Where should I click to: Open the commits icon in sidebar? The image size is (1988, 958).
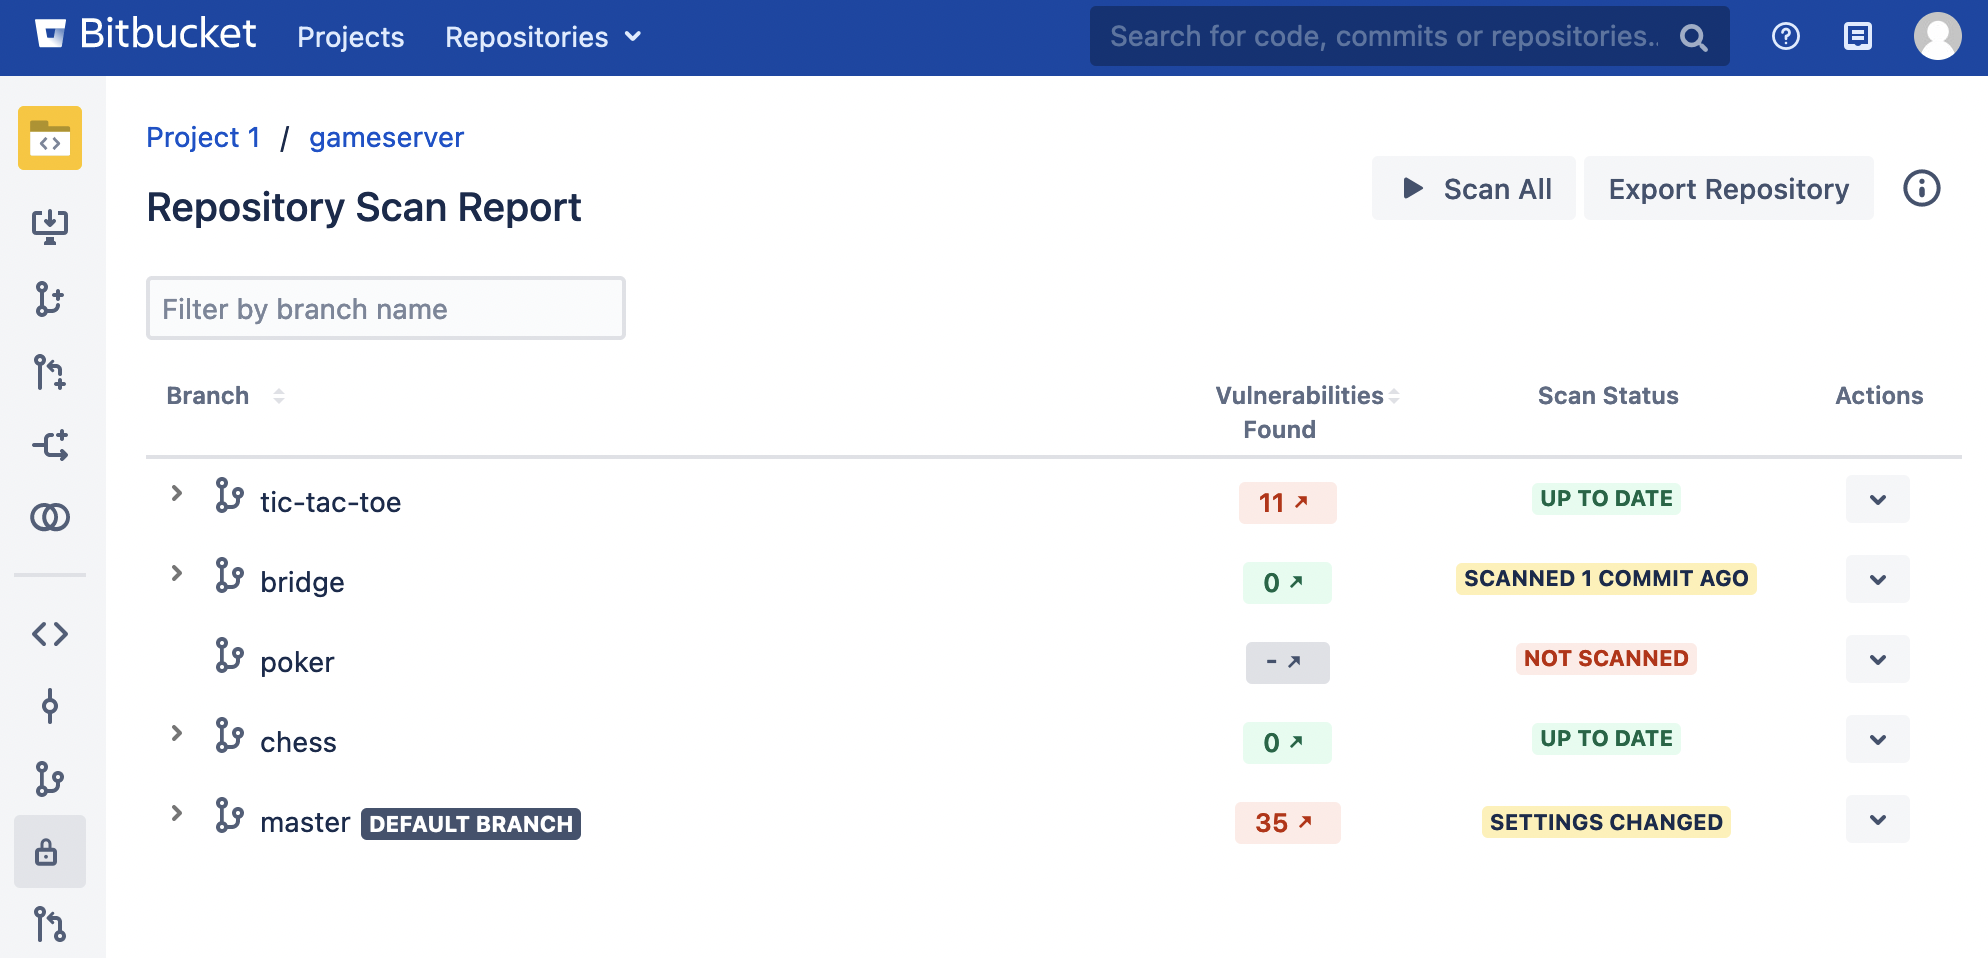(x=49, y=707)
